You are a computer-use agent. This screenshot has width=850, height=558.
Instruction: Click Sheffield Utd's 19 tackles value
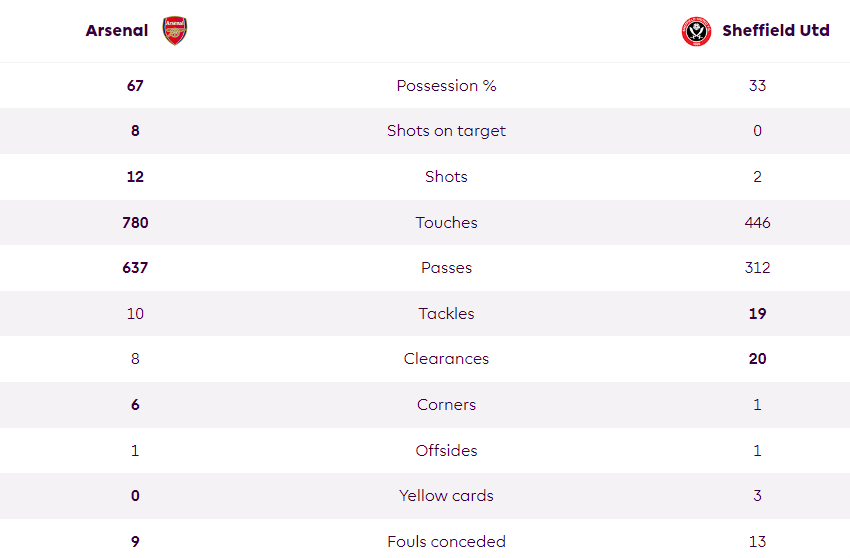click(x=757, y=313)
